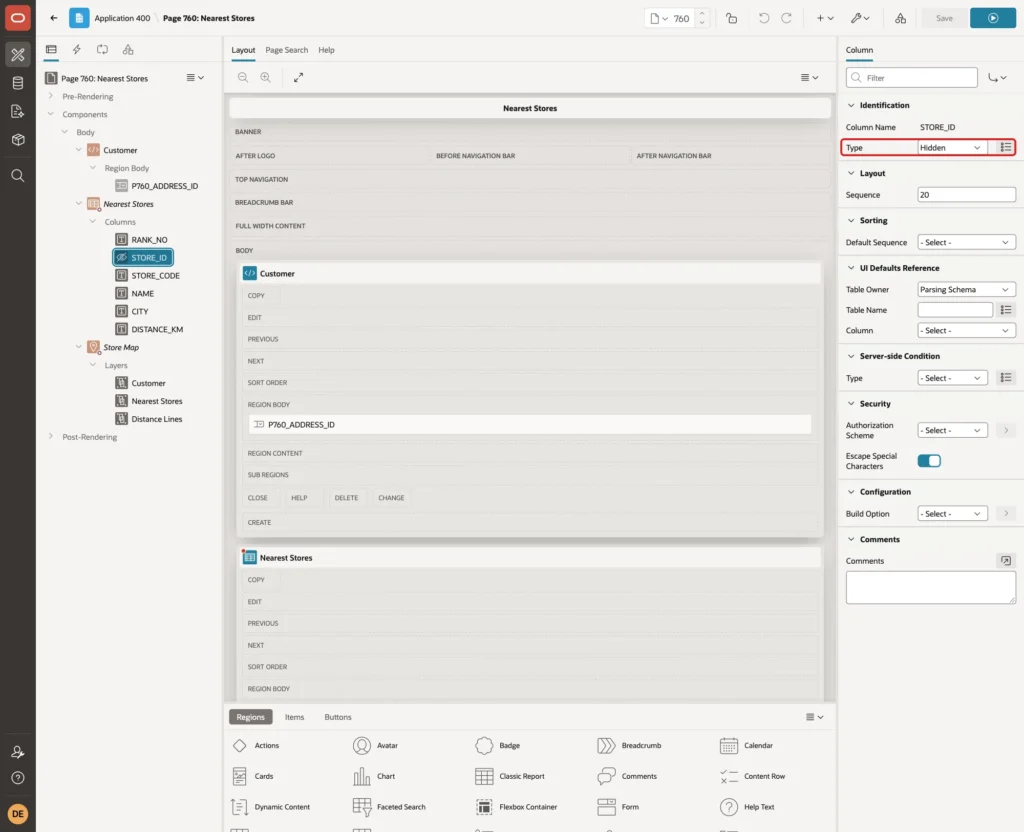
Task: Switch to the Rendering tree tab icon
Action: point(51,50)
